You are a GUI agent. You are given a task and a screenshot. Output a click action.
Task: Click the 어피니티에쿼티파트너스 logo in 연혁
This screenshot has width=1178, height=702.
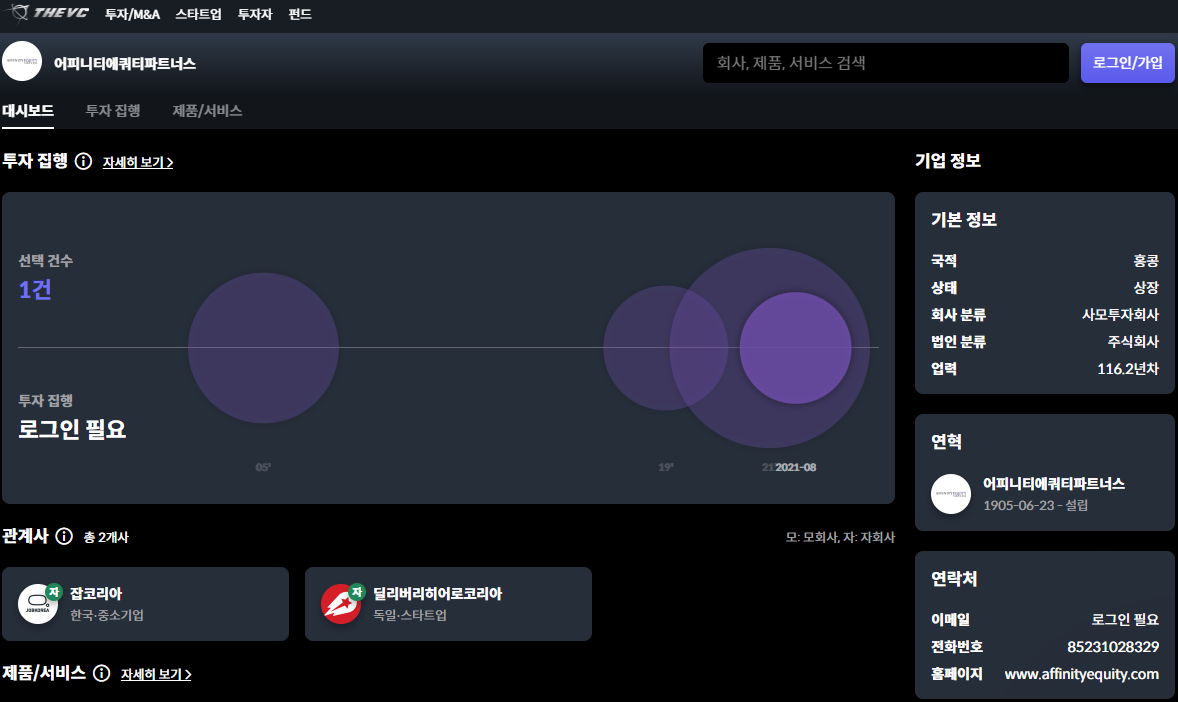pyautogui.click(x=951, y=494)
